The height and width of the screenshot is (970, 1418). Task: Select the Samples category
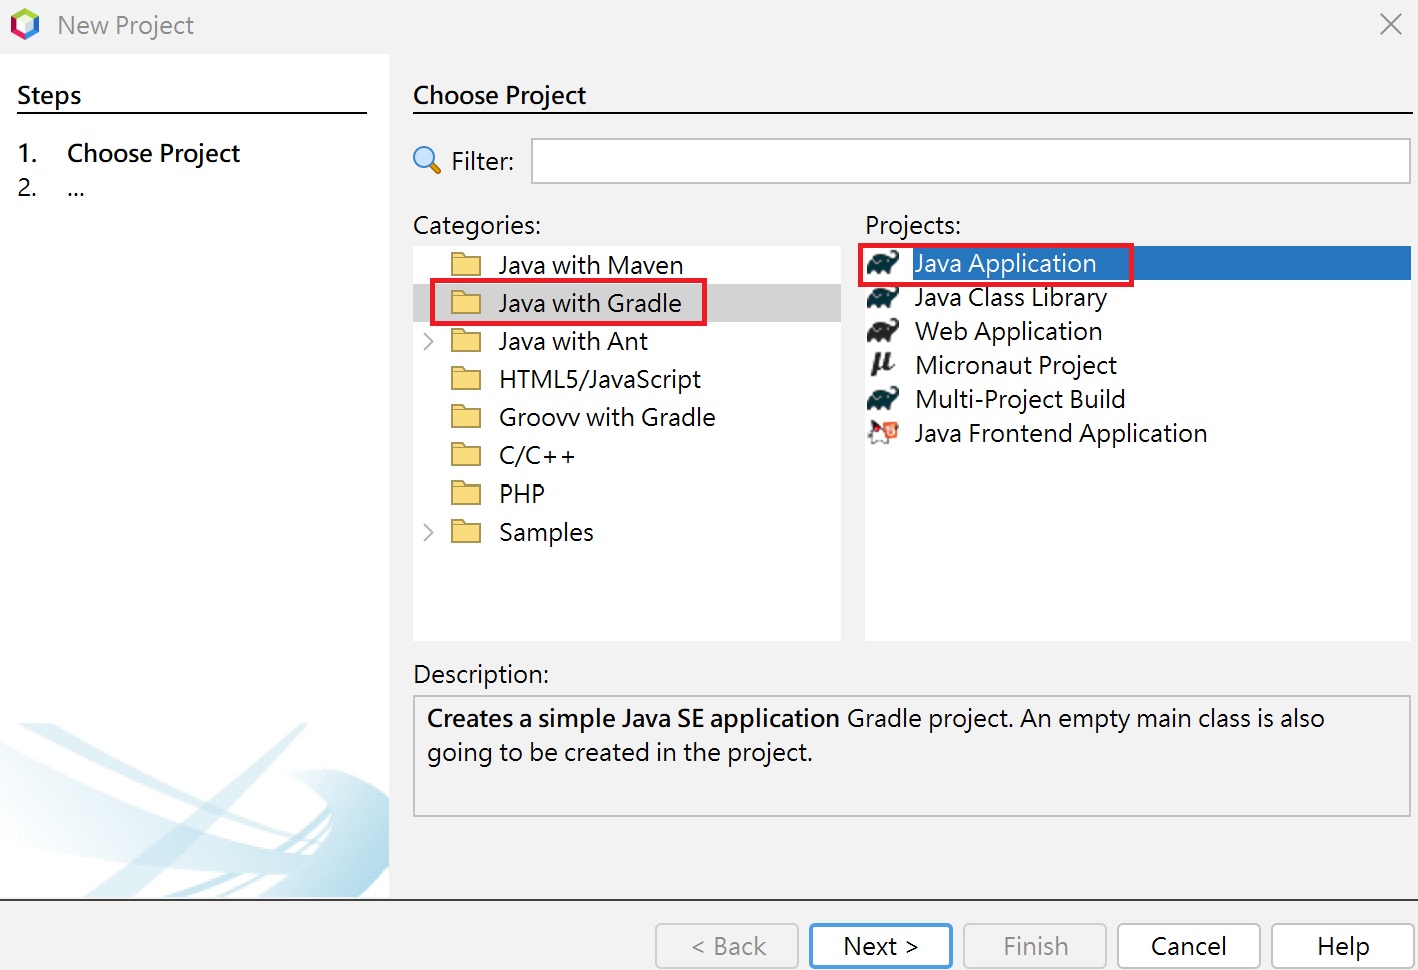coord(546,532)
